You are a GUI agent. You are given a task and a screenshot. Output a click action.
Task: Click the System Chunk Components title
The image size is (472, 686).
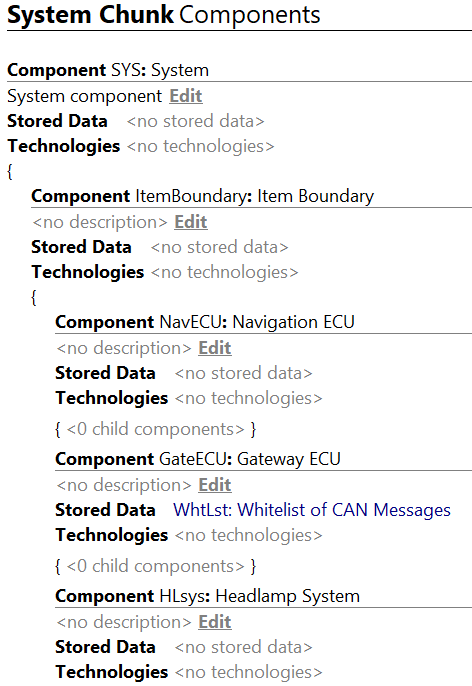[x=164, y=15]
